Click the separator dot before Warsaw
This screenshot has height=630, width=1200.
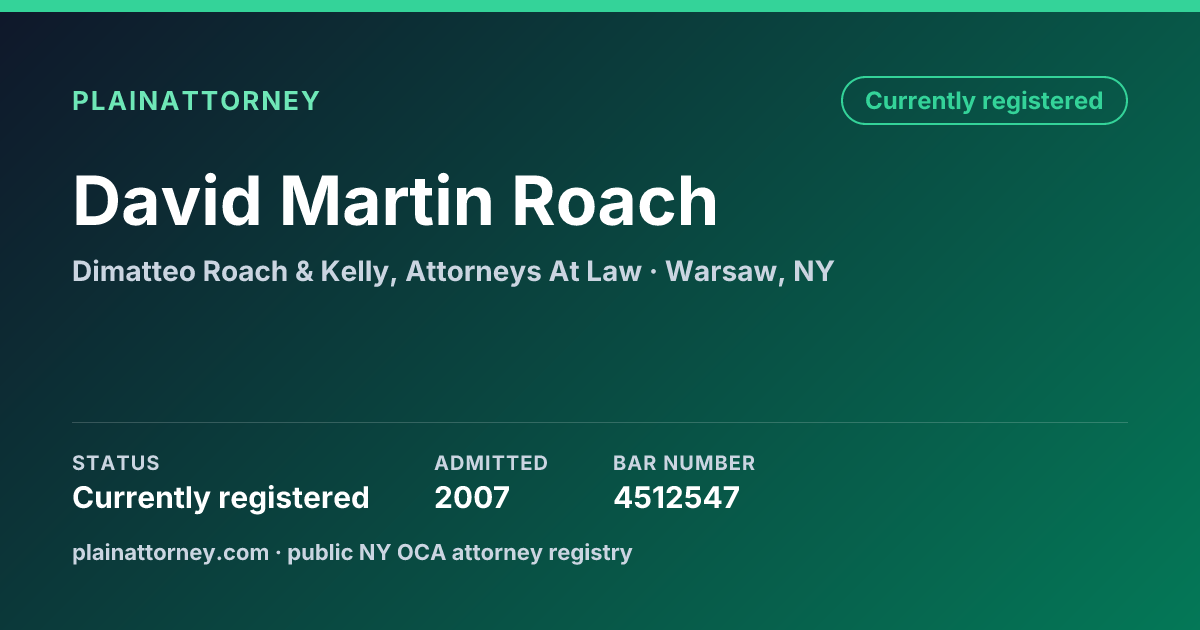653,272
